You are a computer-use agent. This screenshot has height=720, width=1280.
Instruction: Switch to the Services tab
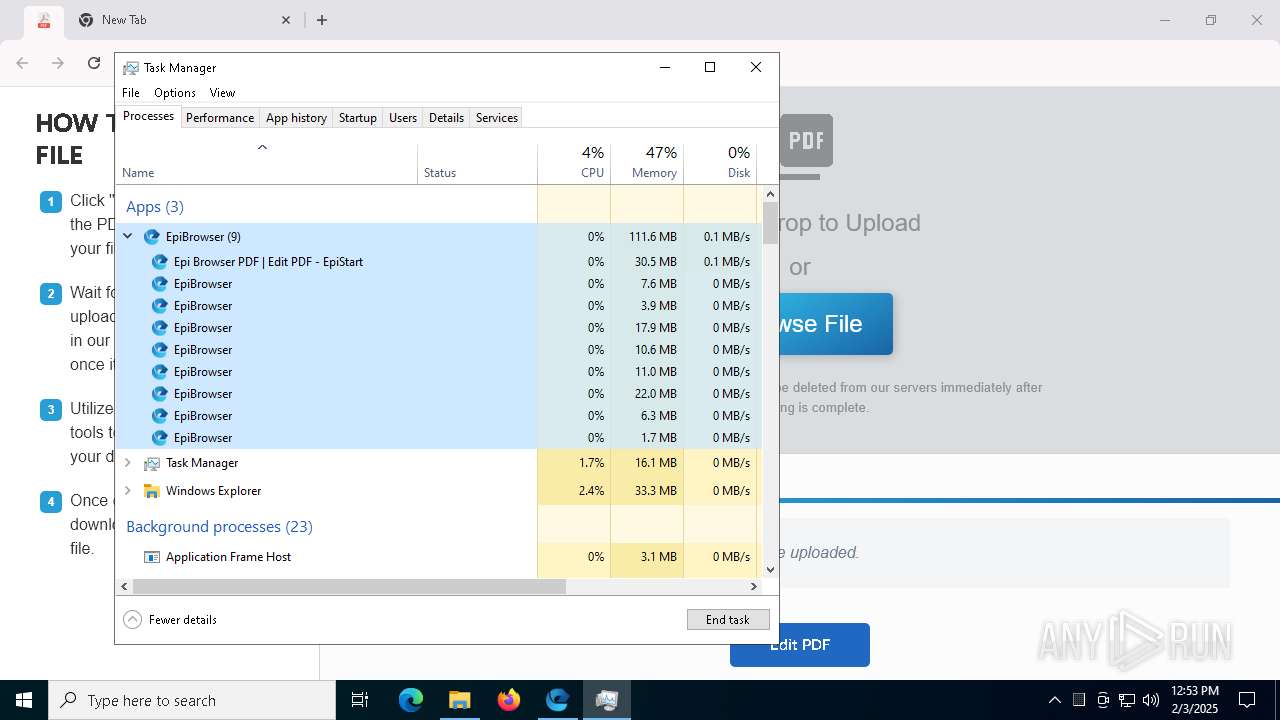point(497,118)
